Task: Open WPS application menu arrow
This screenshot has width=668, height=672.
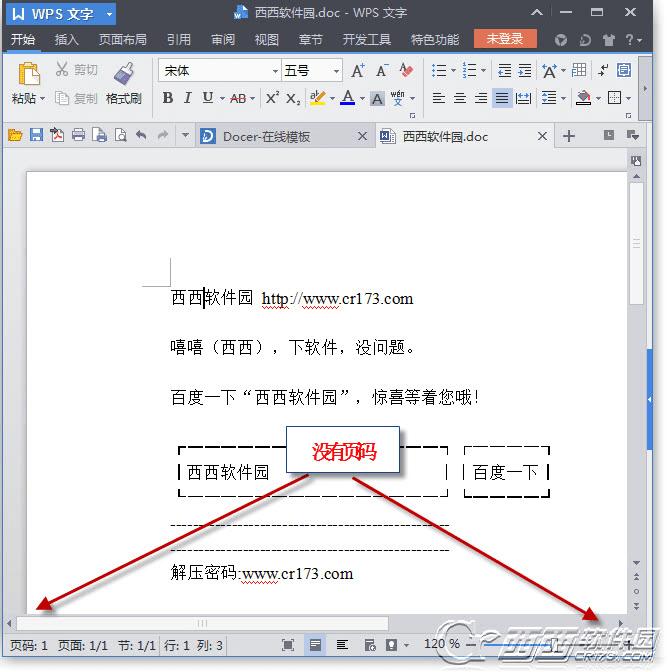Action: (x=110, y=14)
